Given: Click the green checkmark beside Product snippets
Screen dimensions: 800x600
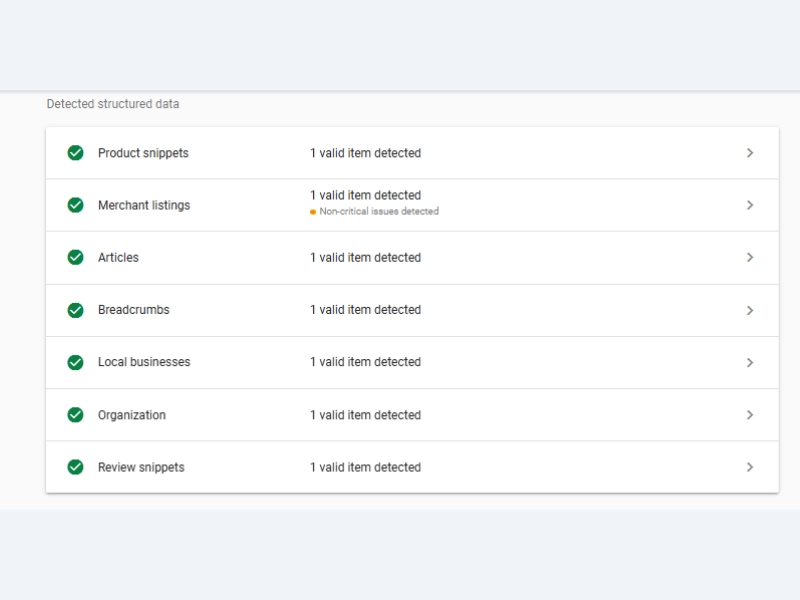Looking at the screenshot, I should 75,153.
